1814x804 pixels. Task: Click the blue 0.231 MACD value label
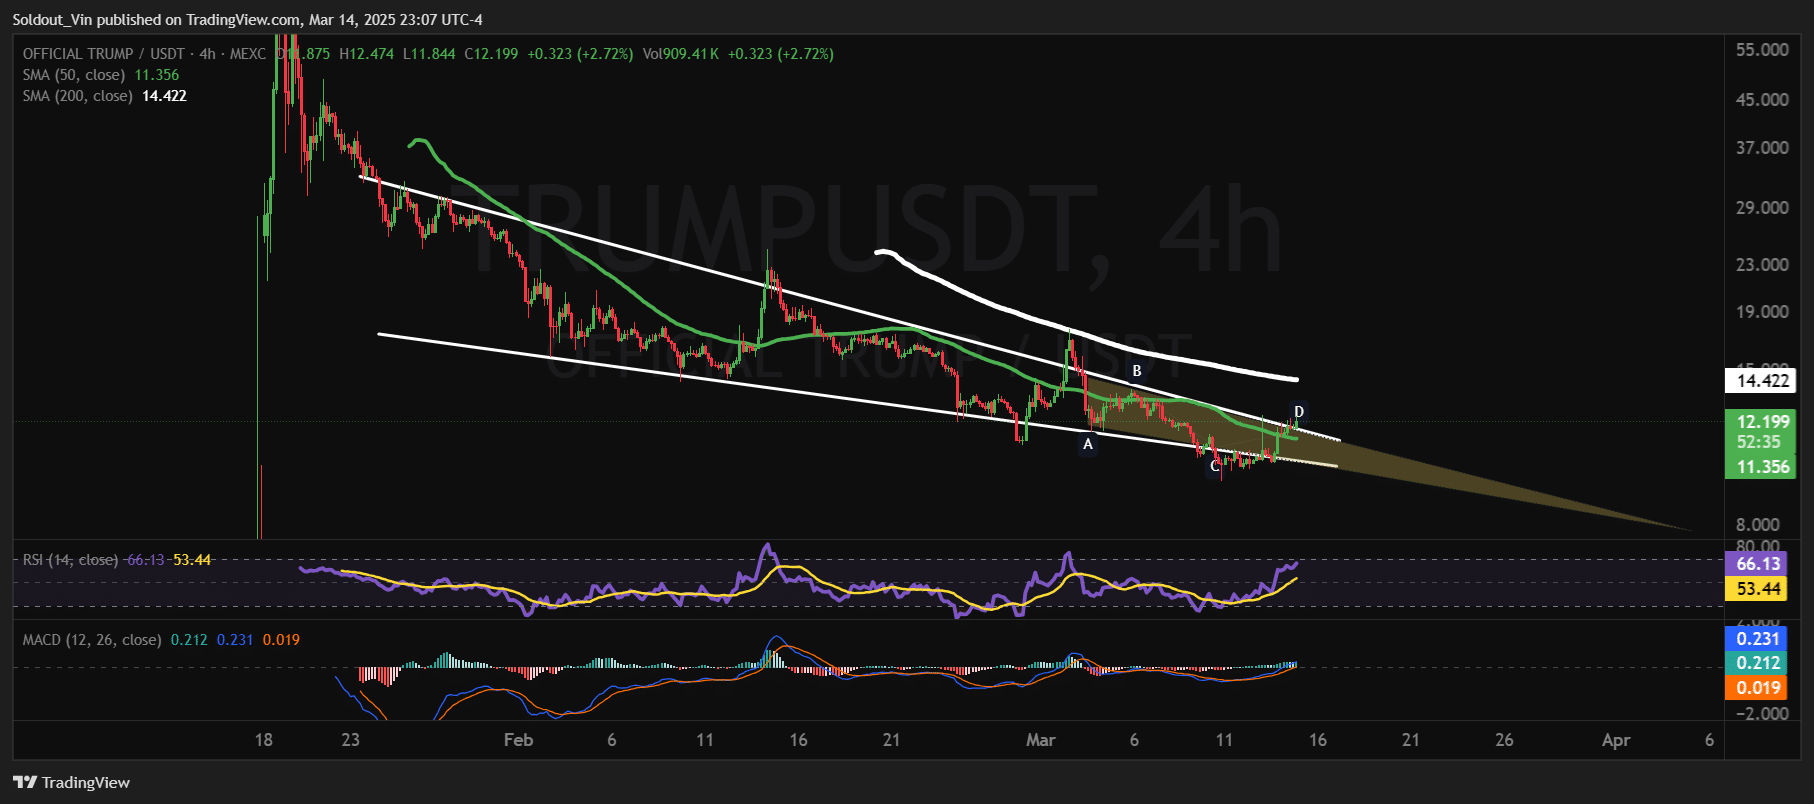tap(1757, 639)
